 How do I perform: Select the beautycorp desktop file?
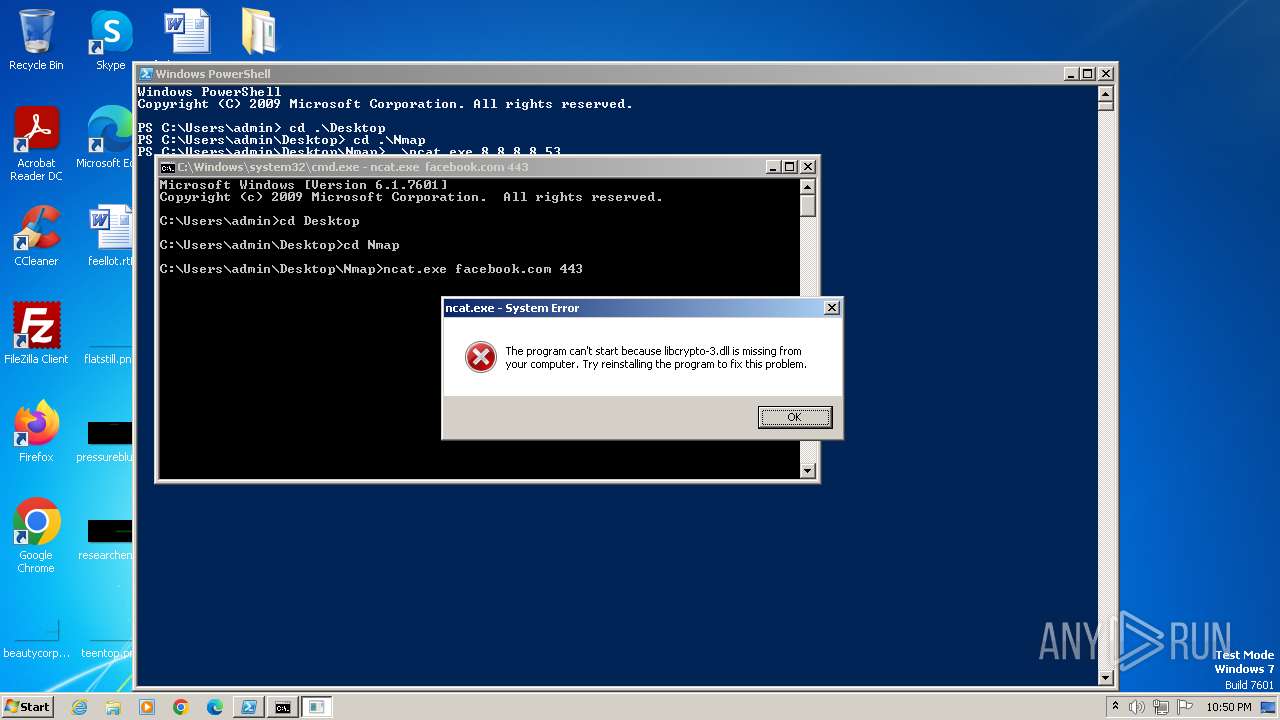pos(36,640)
